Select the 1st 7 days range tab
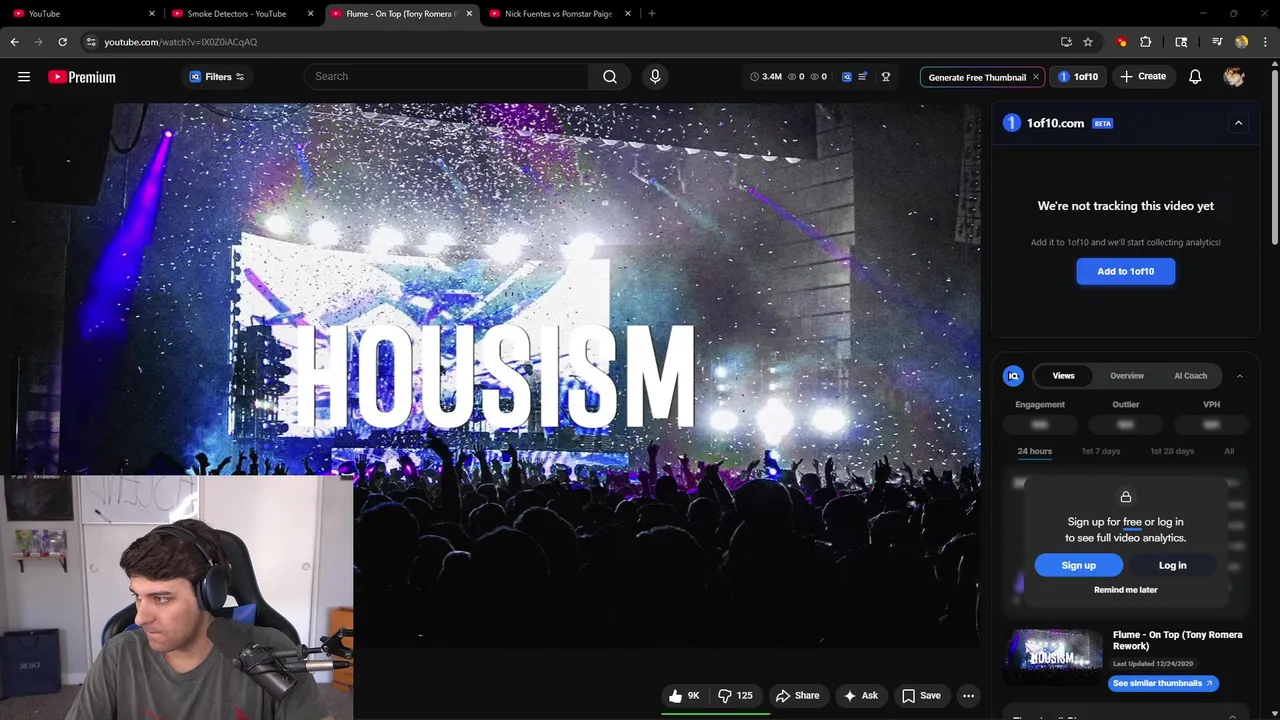This screenshot has height=720, width=1280. (x=1101, y=451)
